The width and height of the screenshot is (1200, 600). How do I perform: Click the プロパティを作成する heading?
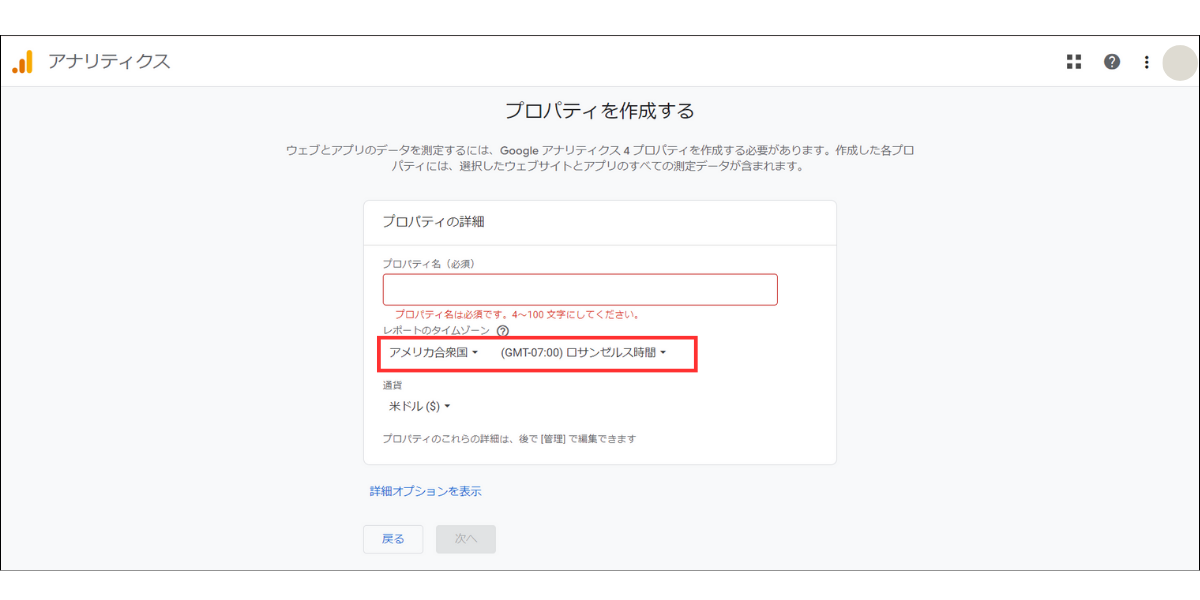coord(599,111)
